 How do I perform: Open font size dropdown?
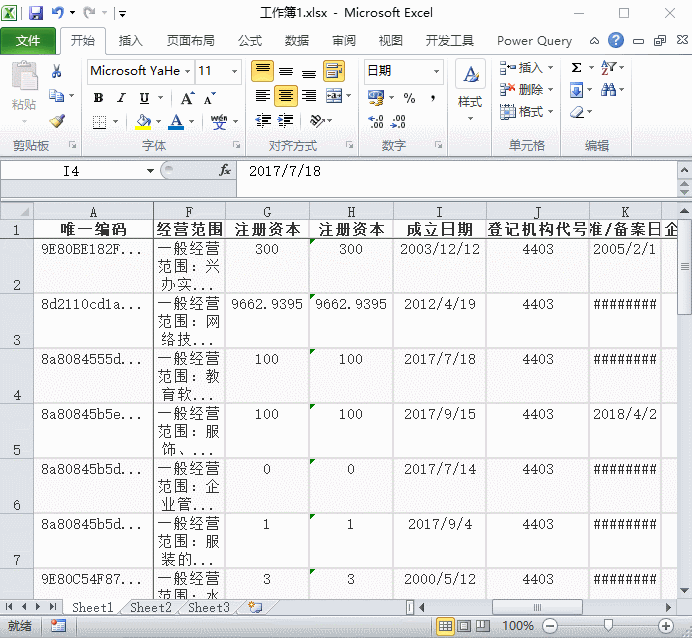pyautogui.click(x=234, y=71)
